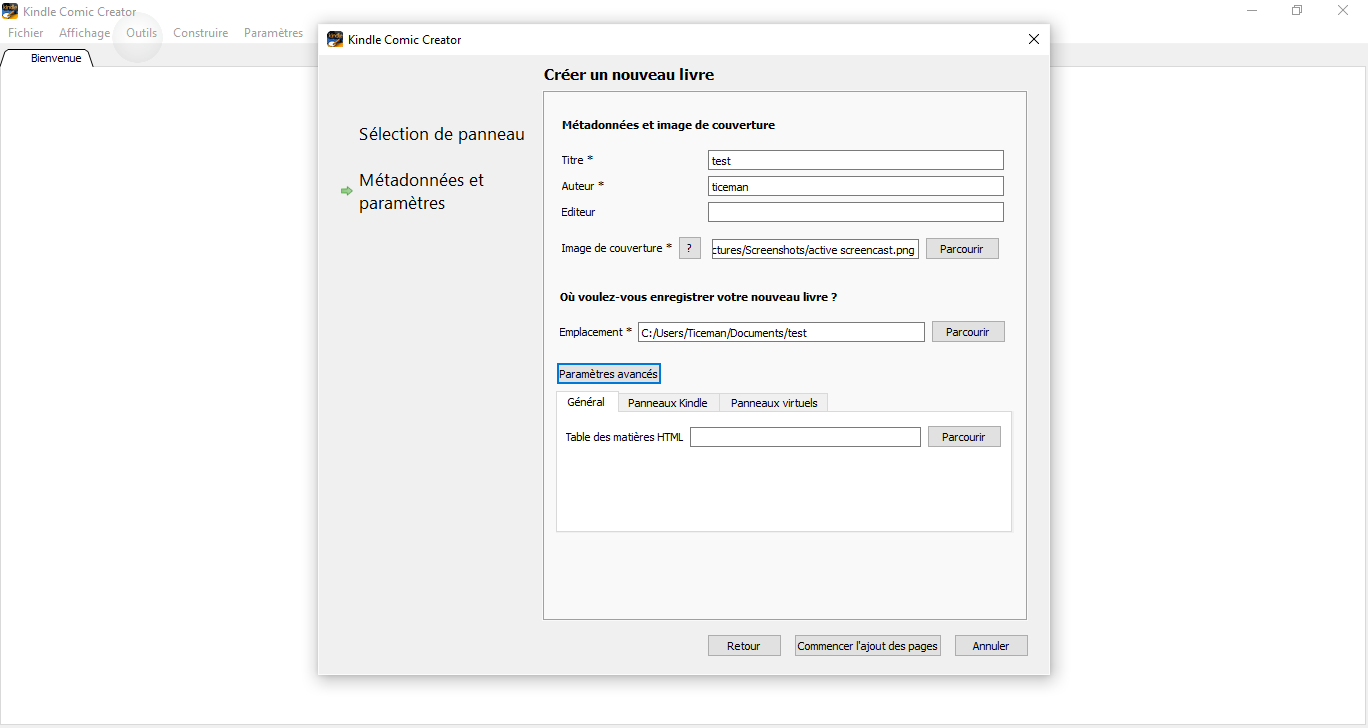This screenshot has height=728, width=1368.
Task: Click the cover image path field
Action: click(815, 249)
